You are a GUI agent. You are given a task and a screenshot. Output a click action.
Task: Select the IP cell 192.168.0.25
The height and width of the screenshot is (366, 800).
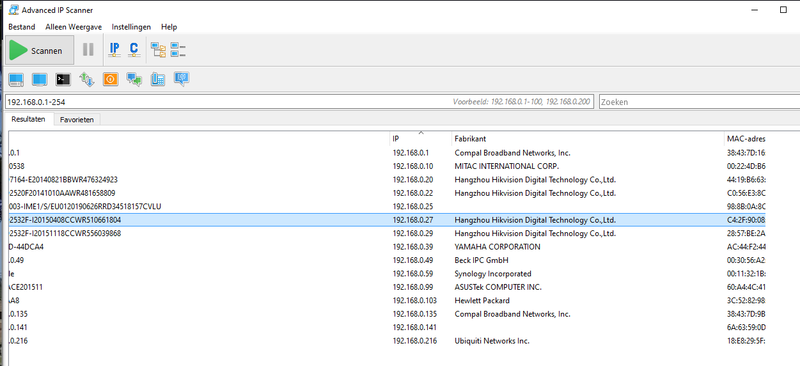413,206
